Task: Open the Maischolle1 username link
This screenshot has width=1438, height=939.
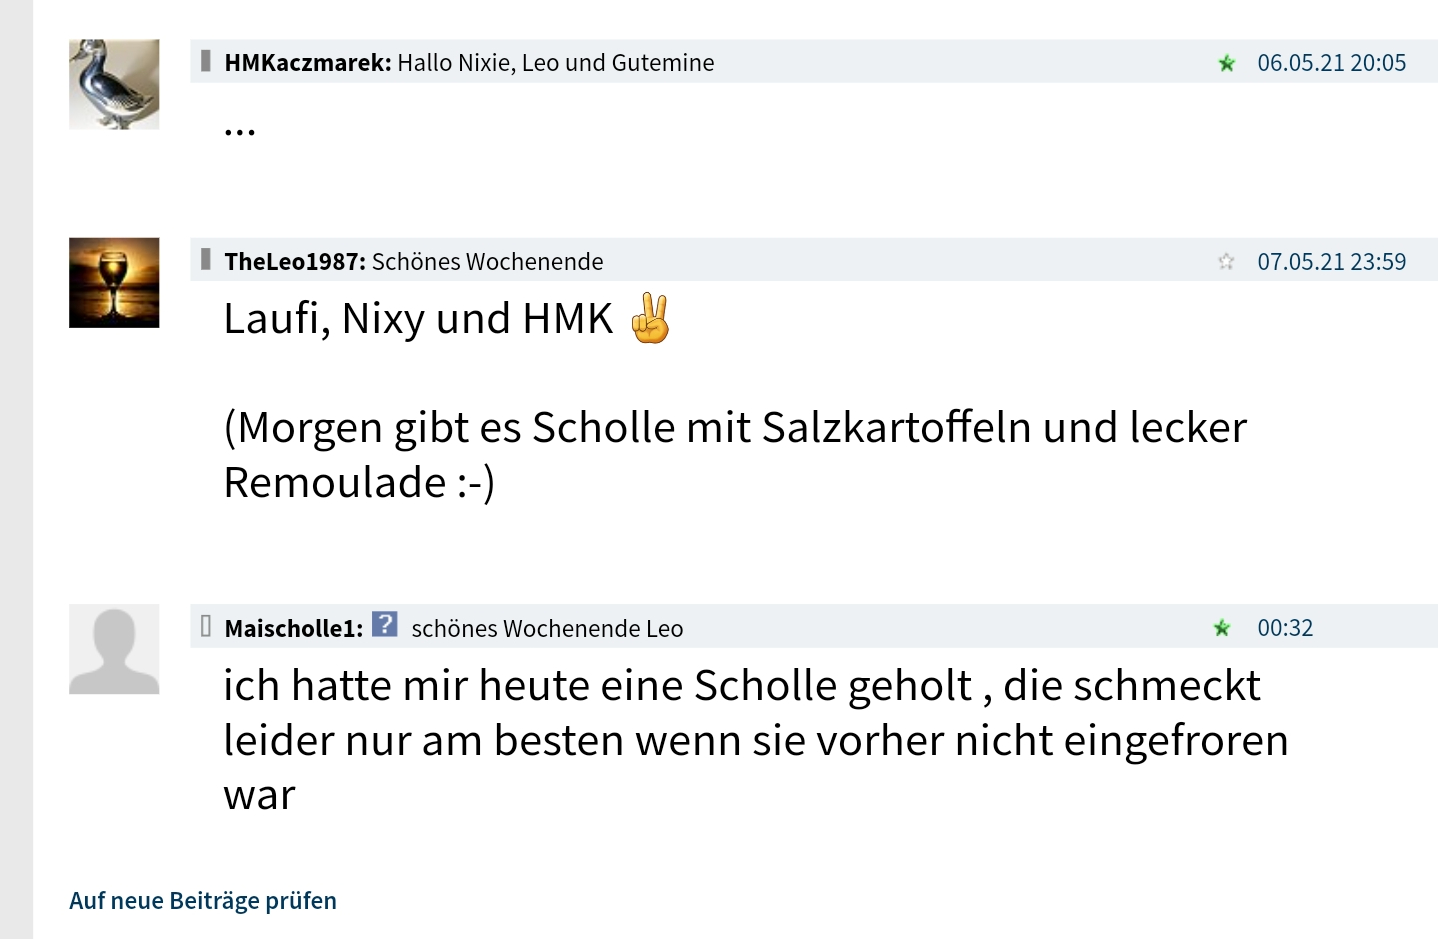Action: [293, 629]
